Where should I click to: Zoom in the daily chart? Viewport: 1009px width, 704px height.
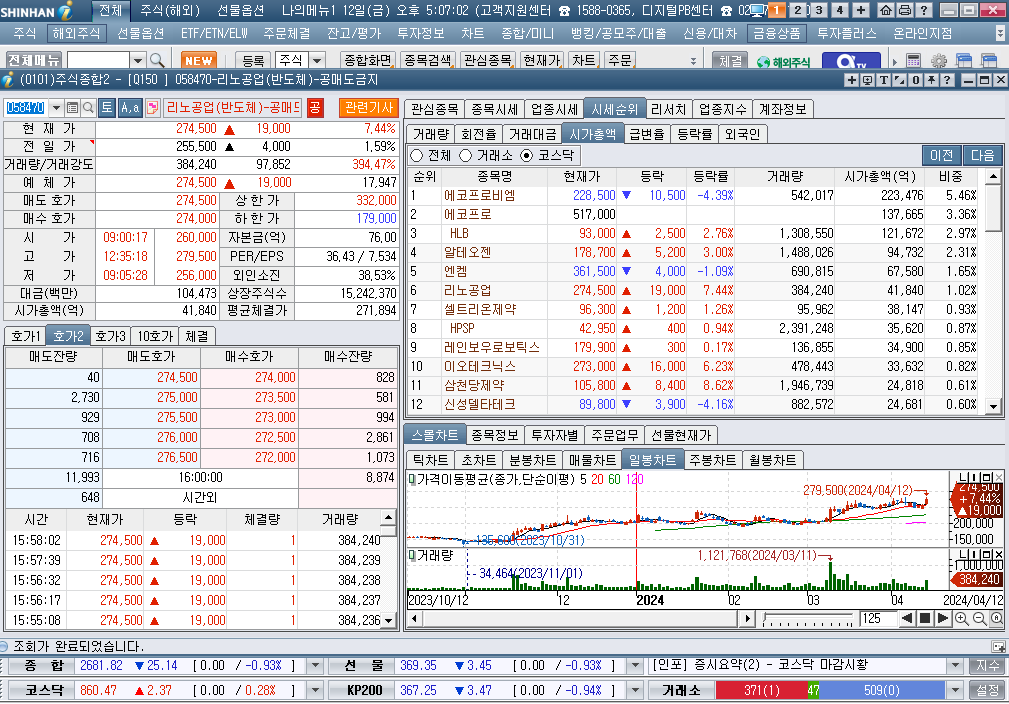[x=961, y=618]
